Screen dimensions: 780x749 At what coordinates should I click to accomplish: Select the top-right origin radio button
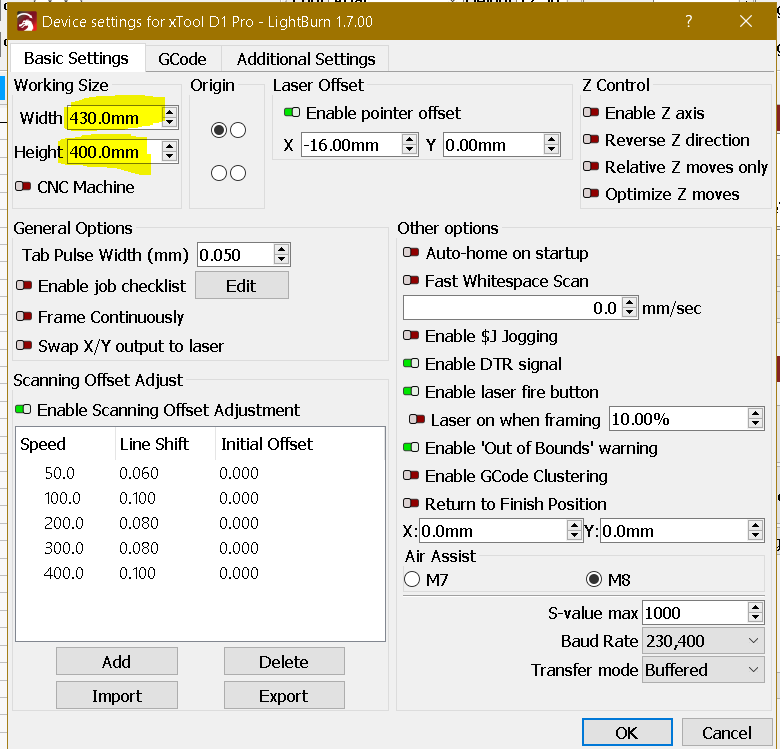pyautogui.click(x=238, y=130)
